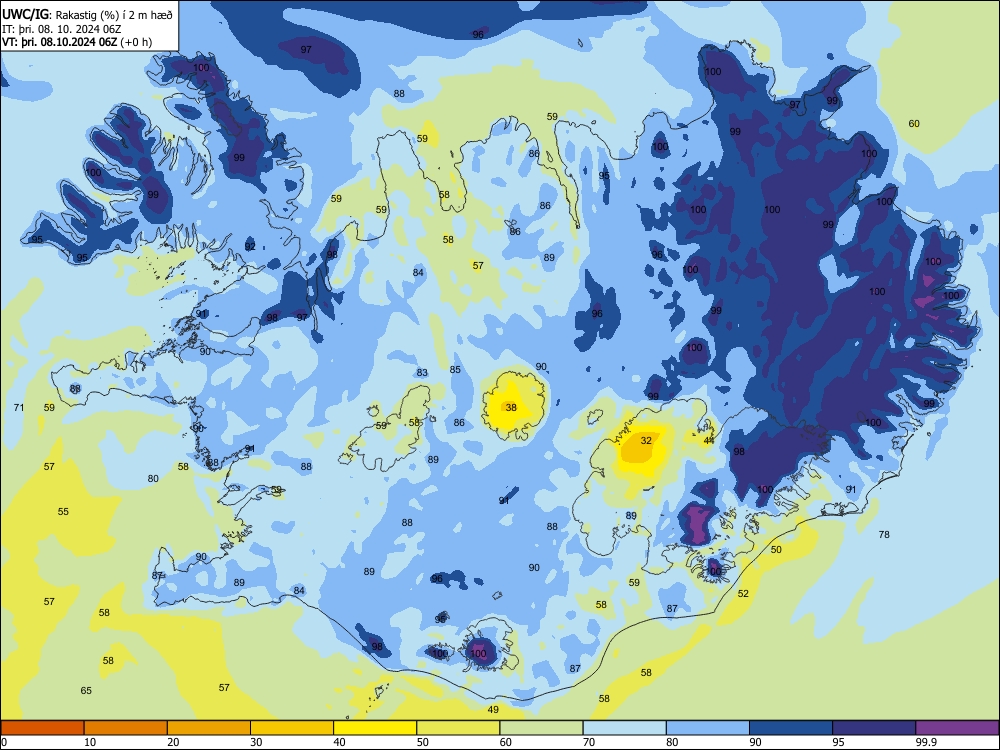
Task: Click the map value '65' in southwest corner
Action: click(x=86, y=691)
